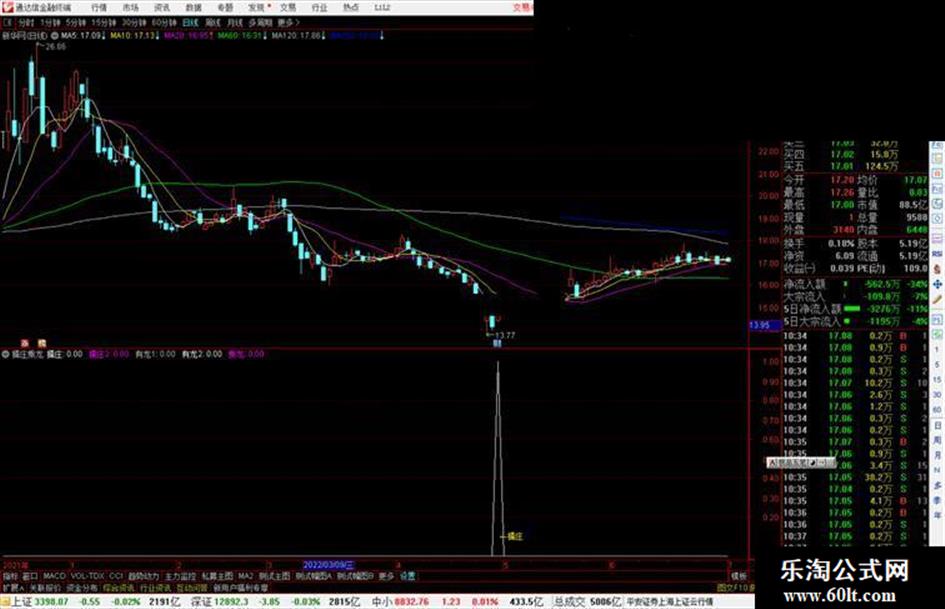Click the 周 shortcut in right toolbar
This screenshot has width=945, height=609.
click(937, 440)
